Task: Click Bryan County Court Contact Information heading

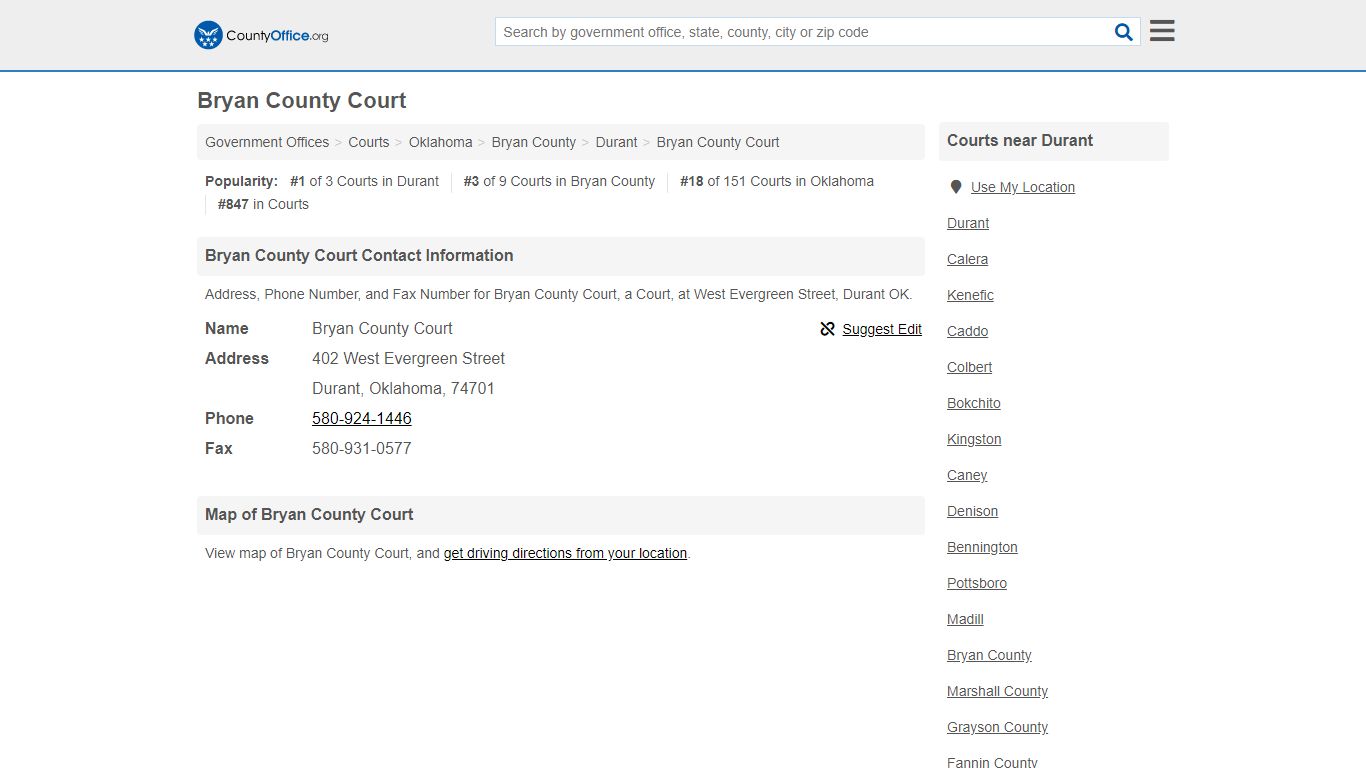Action: coord(359,256)
